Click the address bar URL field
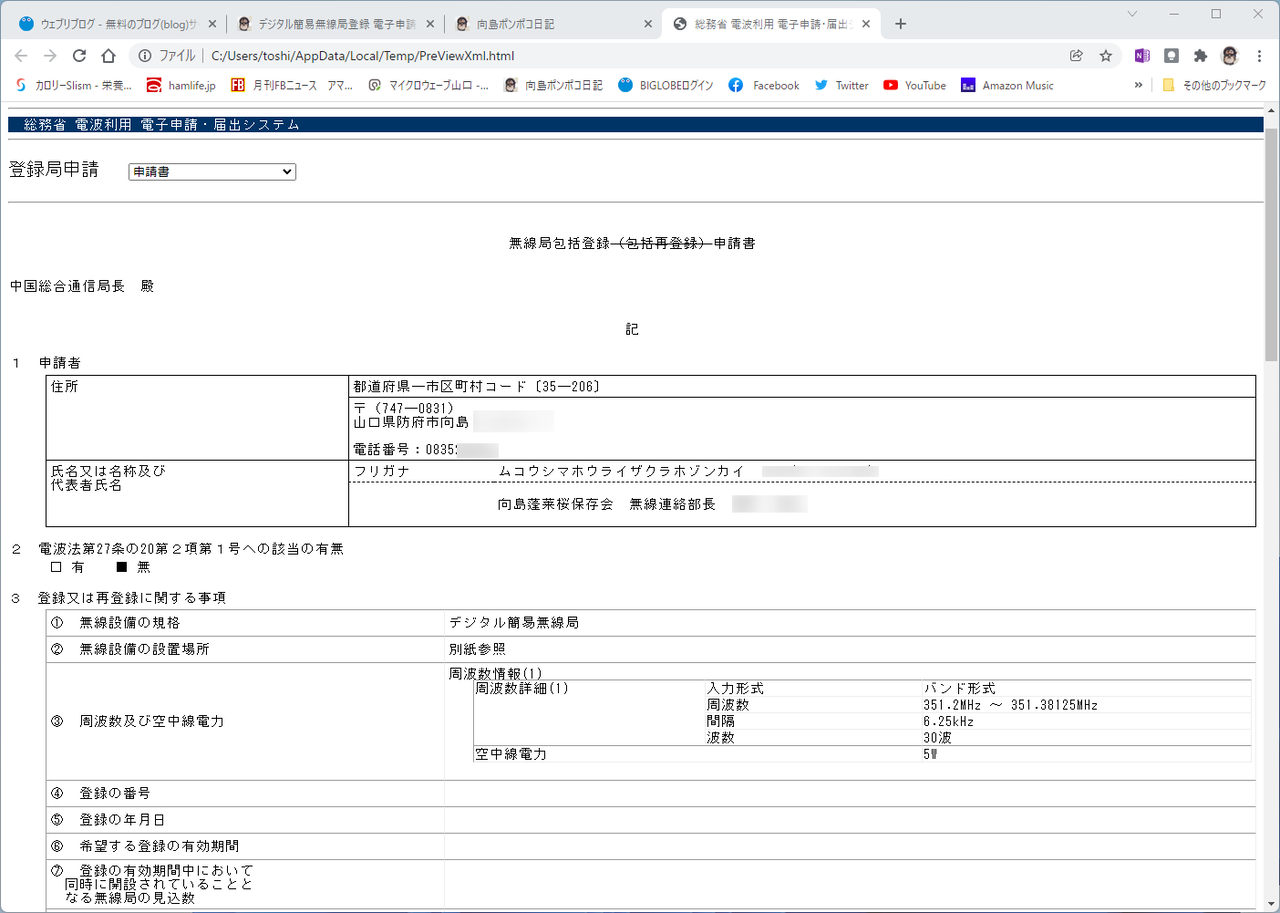This screenshot has width=1280, height=913. click(x=630, y=56)
